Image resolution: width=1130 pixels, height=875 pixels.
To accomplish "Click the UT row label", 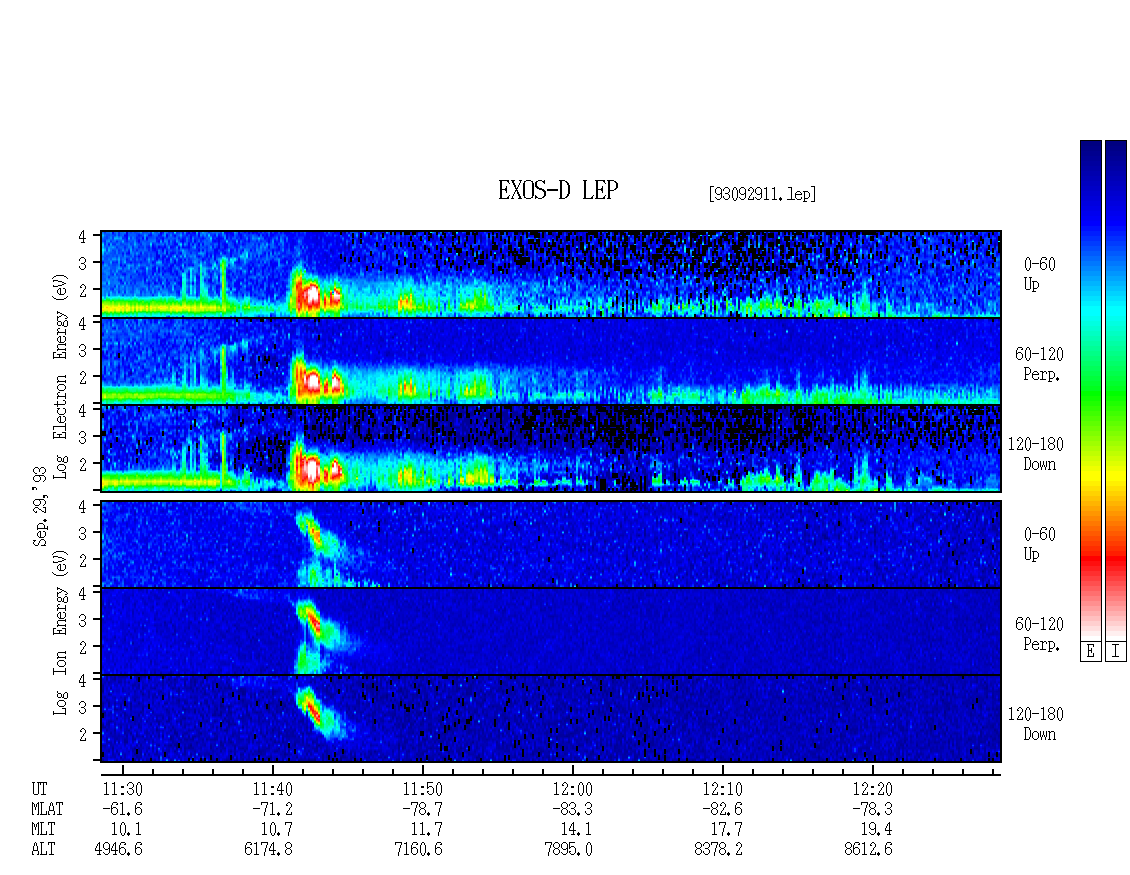I will click(x=39, y=789).
